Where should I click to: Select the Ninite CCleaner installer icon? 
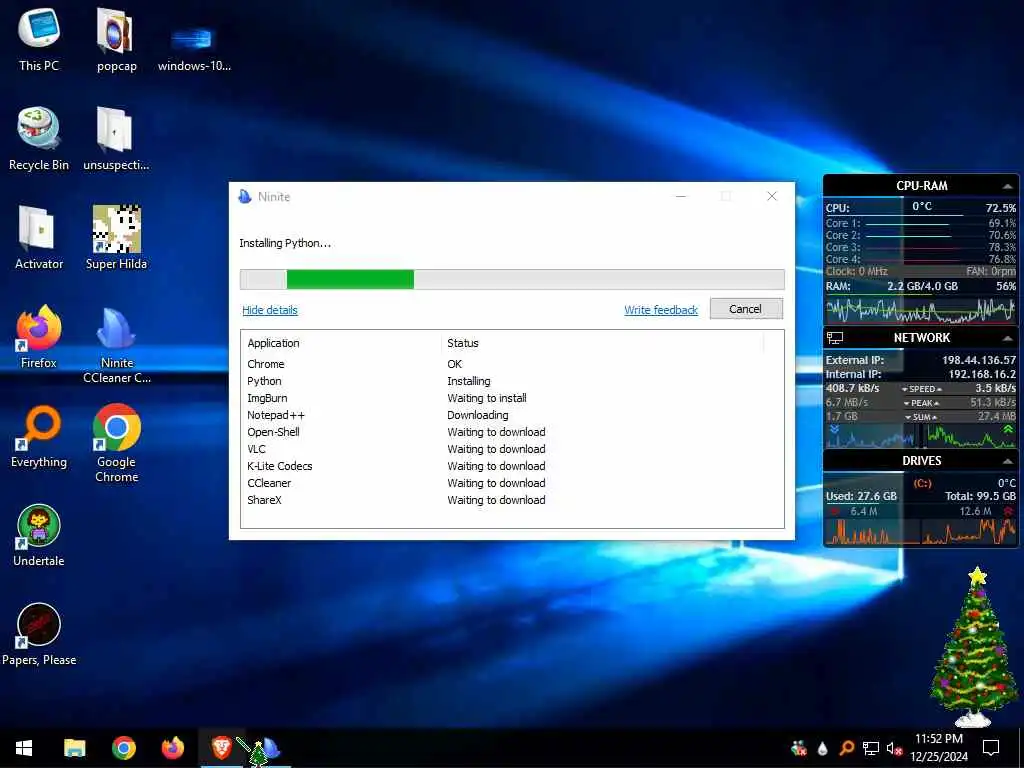[116, 345]
